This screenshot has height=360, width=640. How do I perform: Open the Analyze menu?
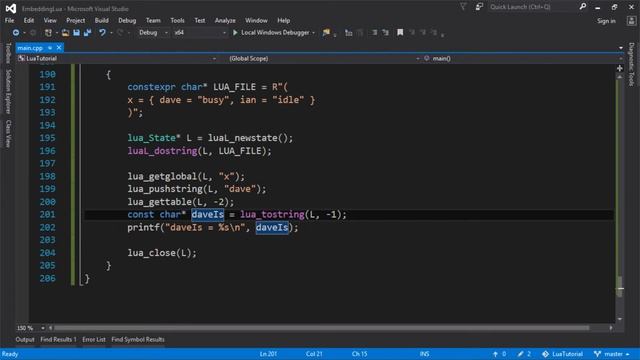(x=225, y=20)
